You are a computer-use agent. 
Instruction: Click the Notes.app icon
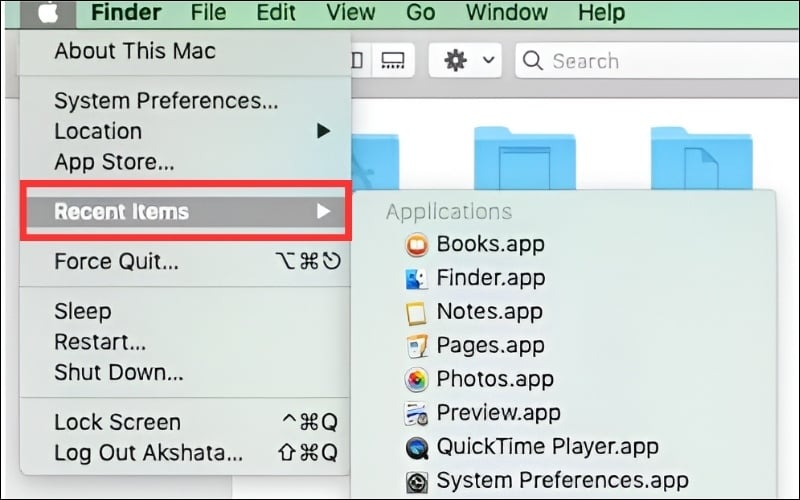click(x=416, y=312)
